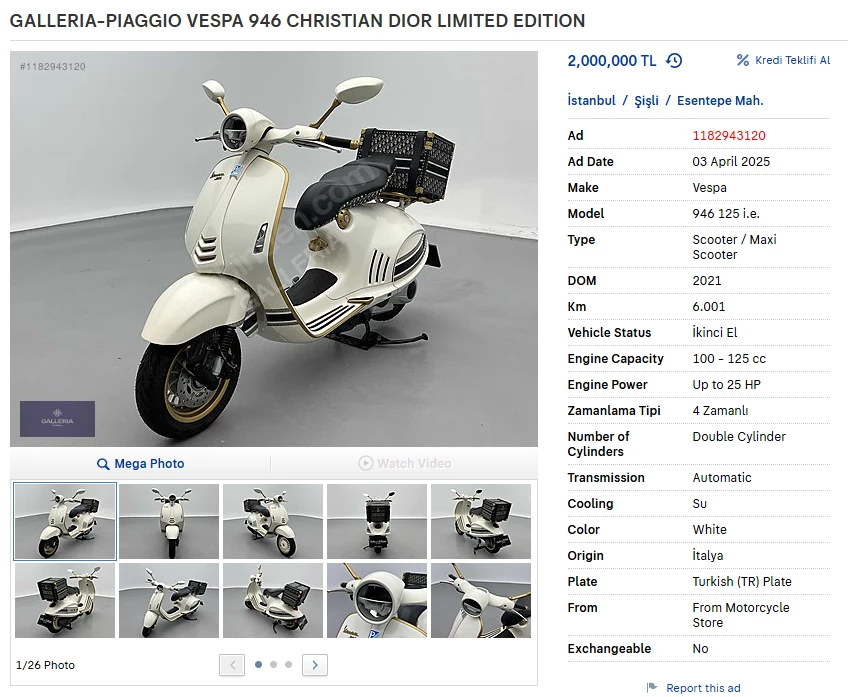The height and width of the screenshot is (697, 848).
Task: Click the Mega Photo magnifier icon
Action: point(103,464)
